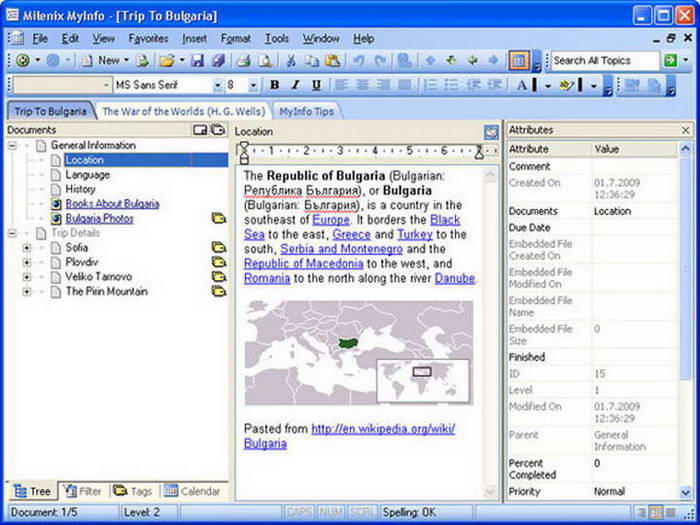Open the Favorites menu

click(148, 39)
